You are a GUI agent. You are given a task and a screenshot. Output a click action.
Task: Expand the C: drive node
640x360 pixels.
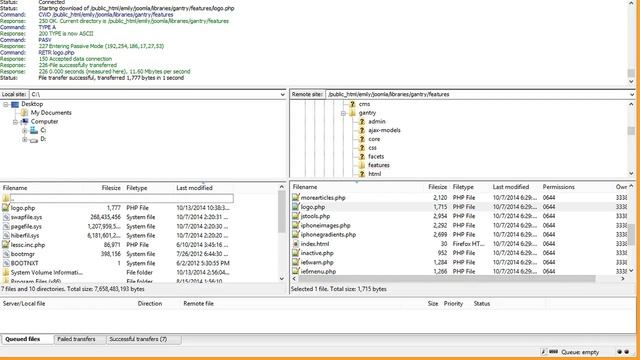24,131
